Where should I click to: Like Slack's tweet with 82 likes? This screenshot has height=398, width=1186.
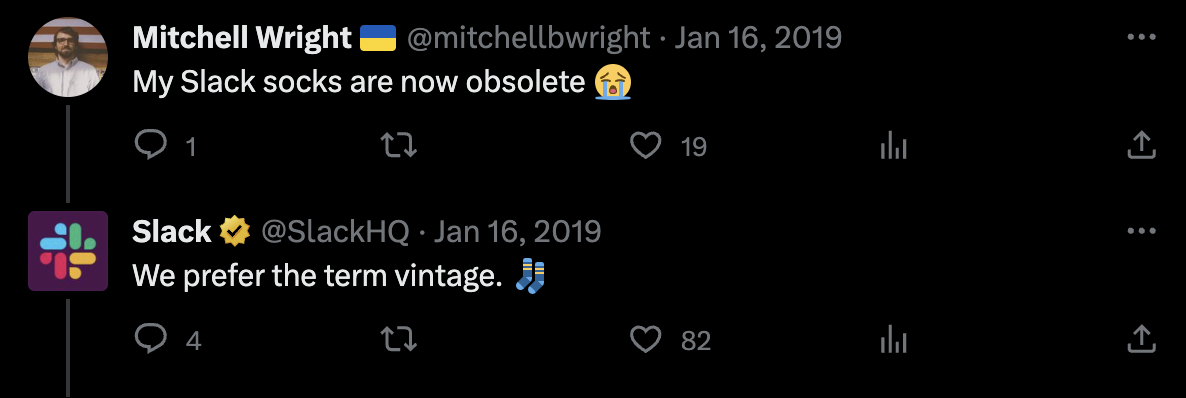point(645,339)
